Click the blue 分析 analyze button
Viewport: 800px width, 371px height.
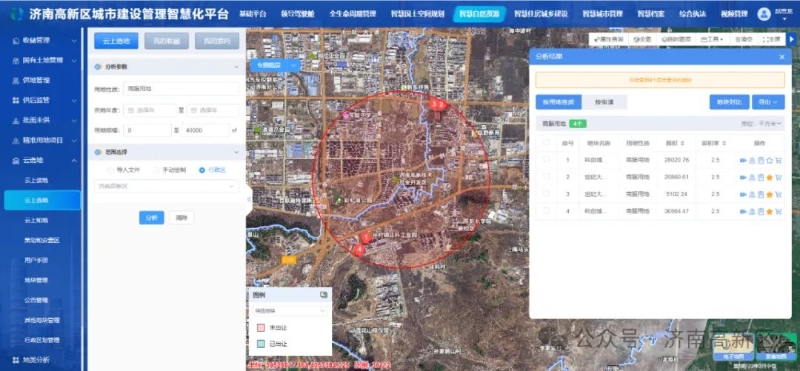coord(152,218)
